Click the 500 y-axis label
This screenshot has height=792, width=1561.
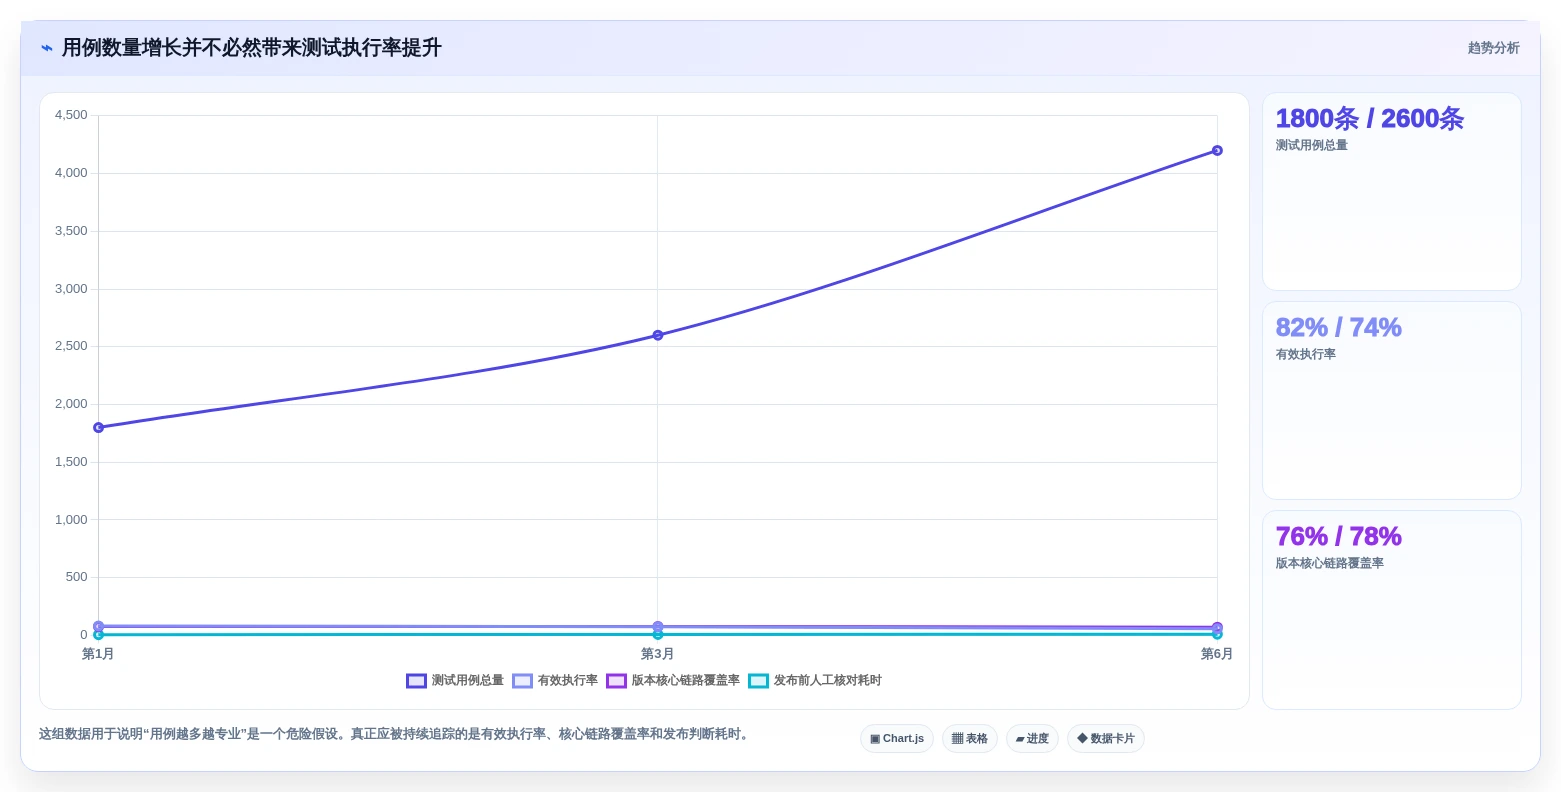tap(77, 577)
